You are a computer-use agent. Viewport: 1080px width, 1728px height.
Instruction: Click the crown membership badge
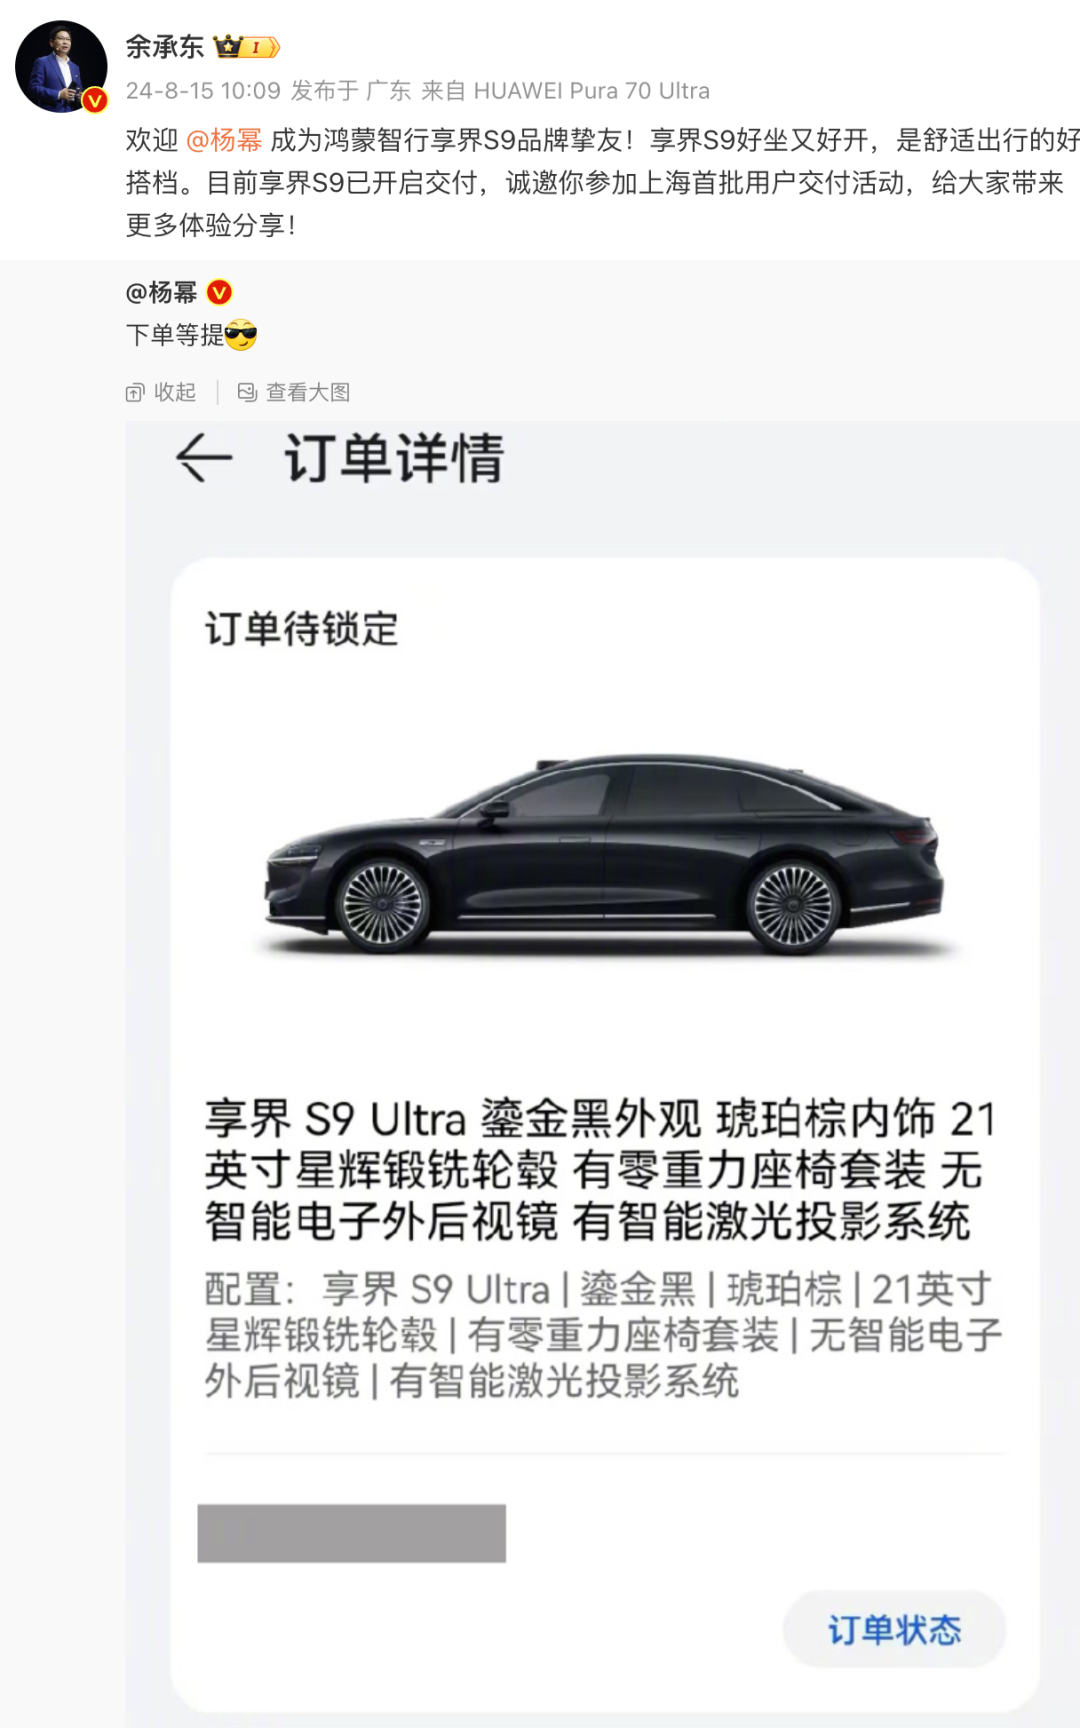point(246,46)
